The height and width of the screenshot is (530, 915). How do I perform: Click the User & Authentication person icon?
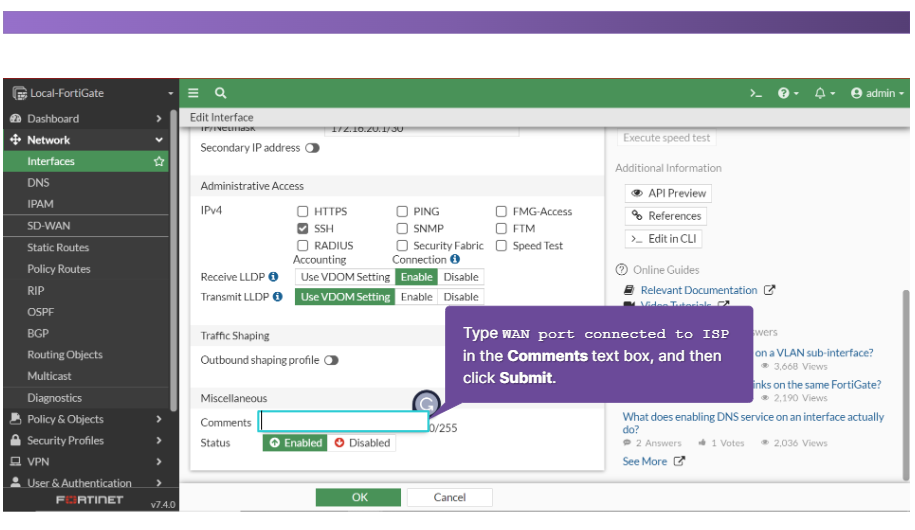click(x=16, y=482)
